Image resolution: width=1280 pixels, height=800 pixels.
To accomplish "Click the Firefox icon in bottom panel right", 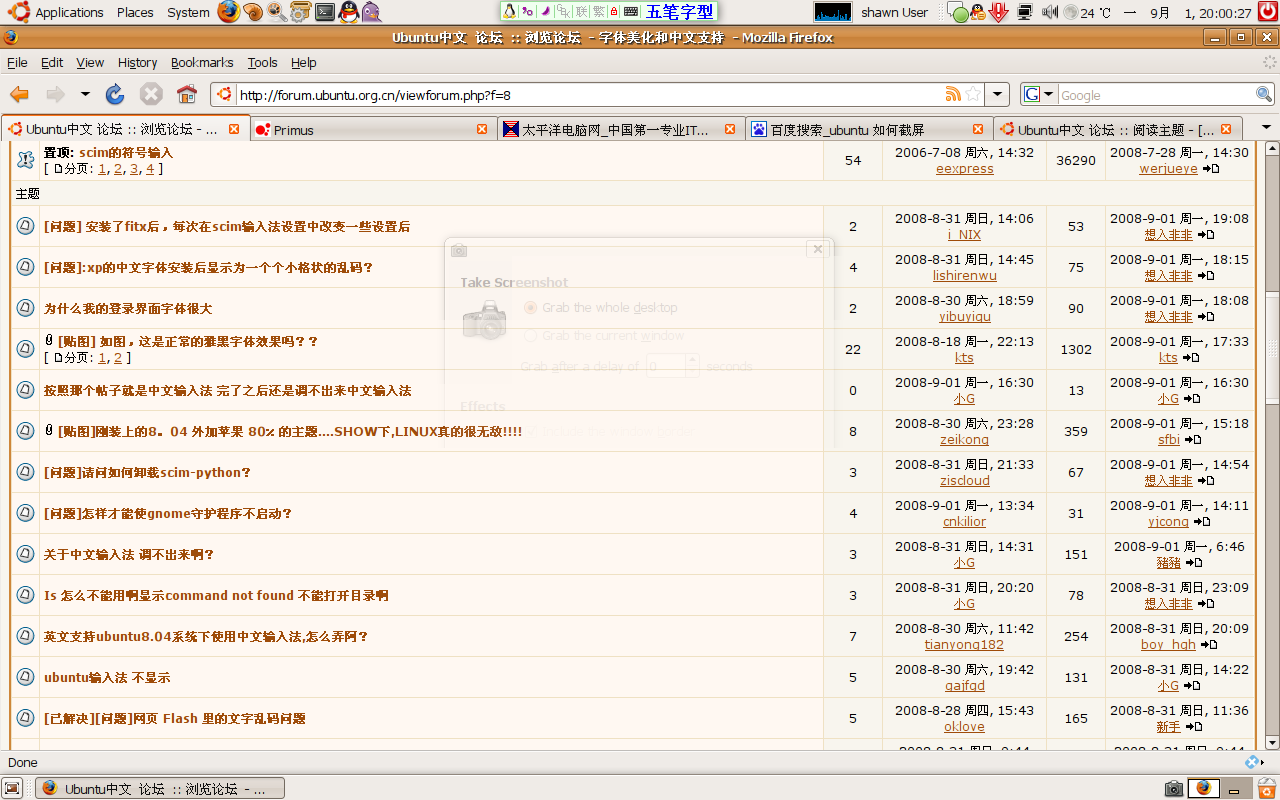I will (1203, 788).
